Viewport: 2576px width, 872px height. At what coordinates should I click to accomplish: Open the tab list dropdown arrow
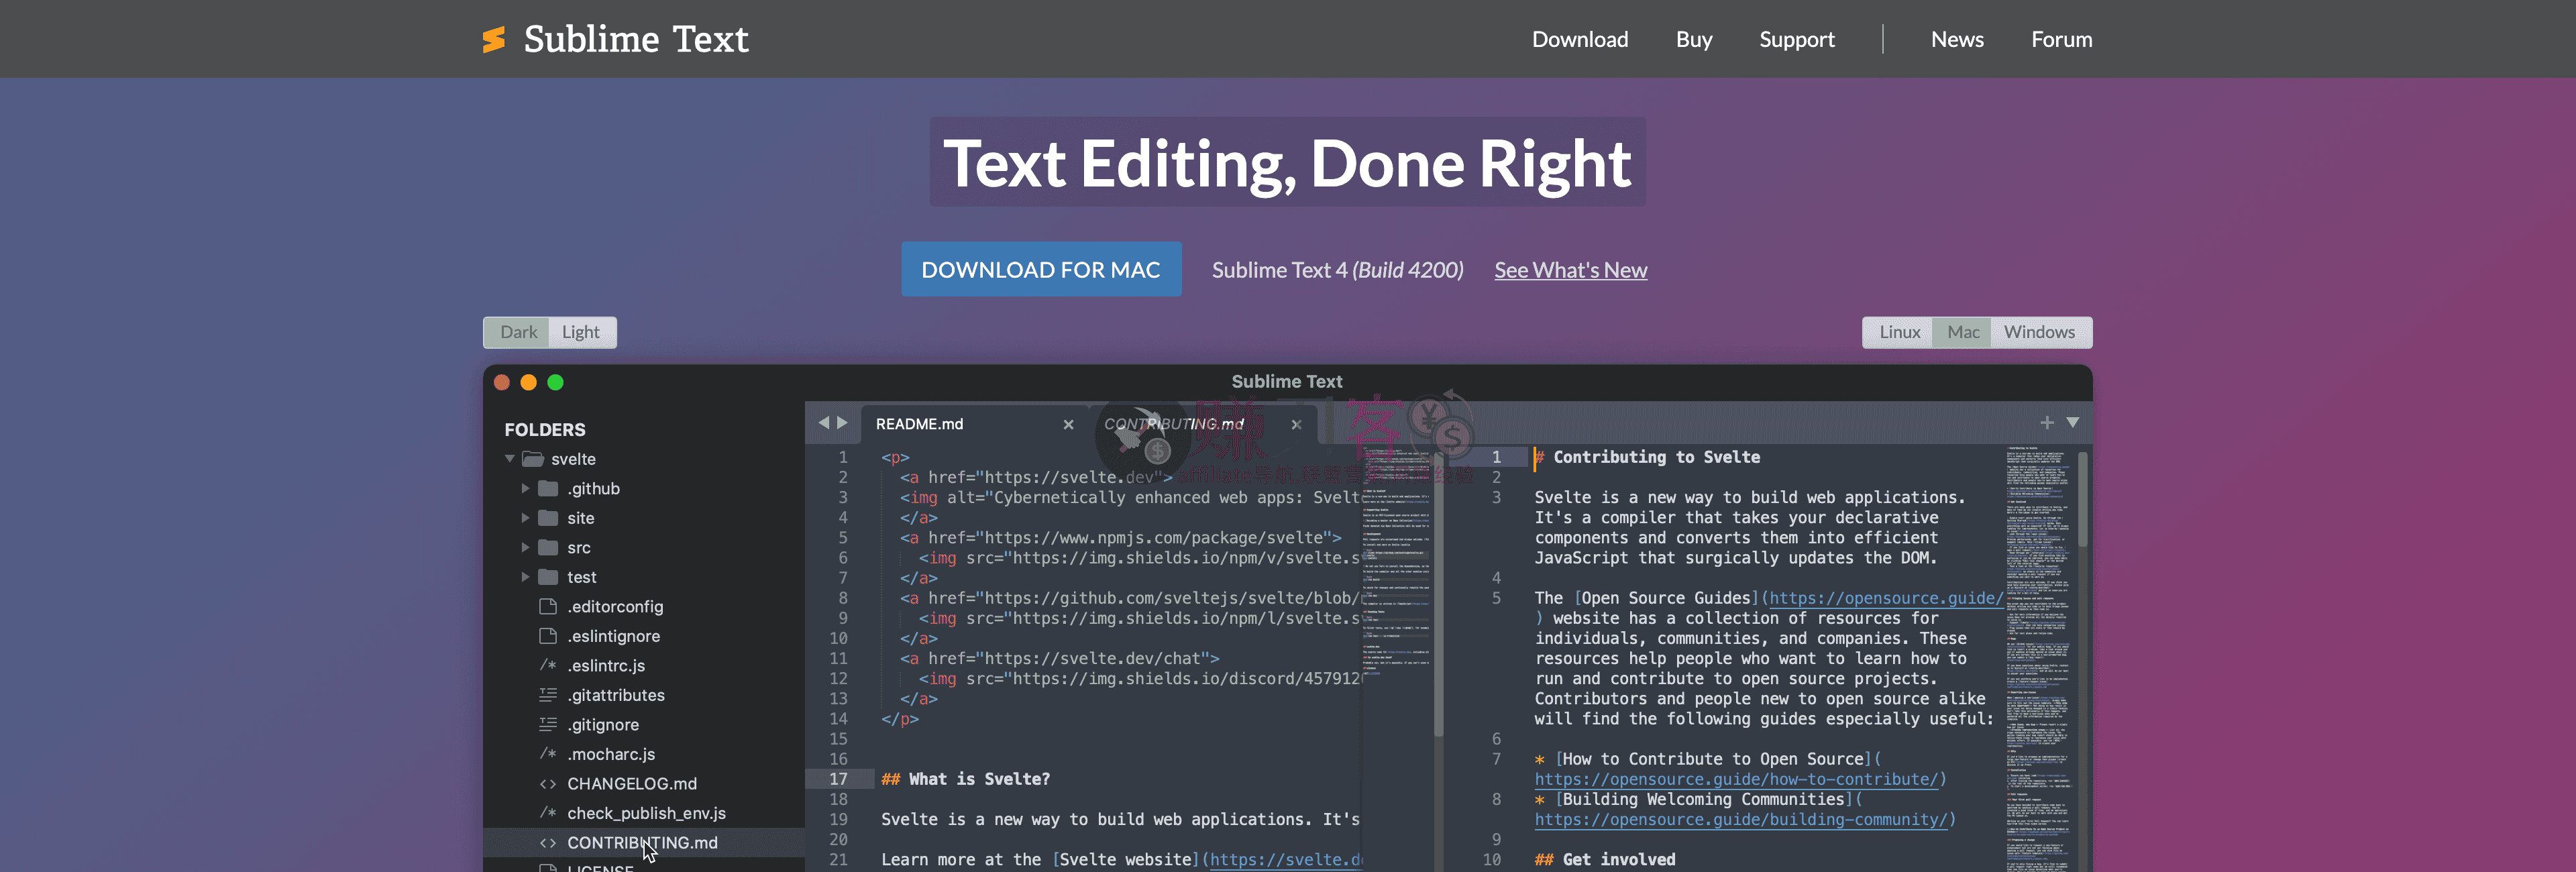tap(2072, 423)
